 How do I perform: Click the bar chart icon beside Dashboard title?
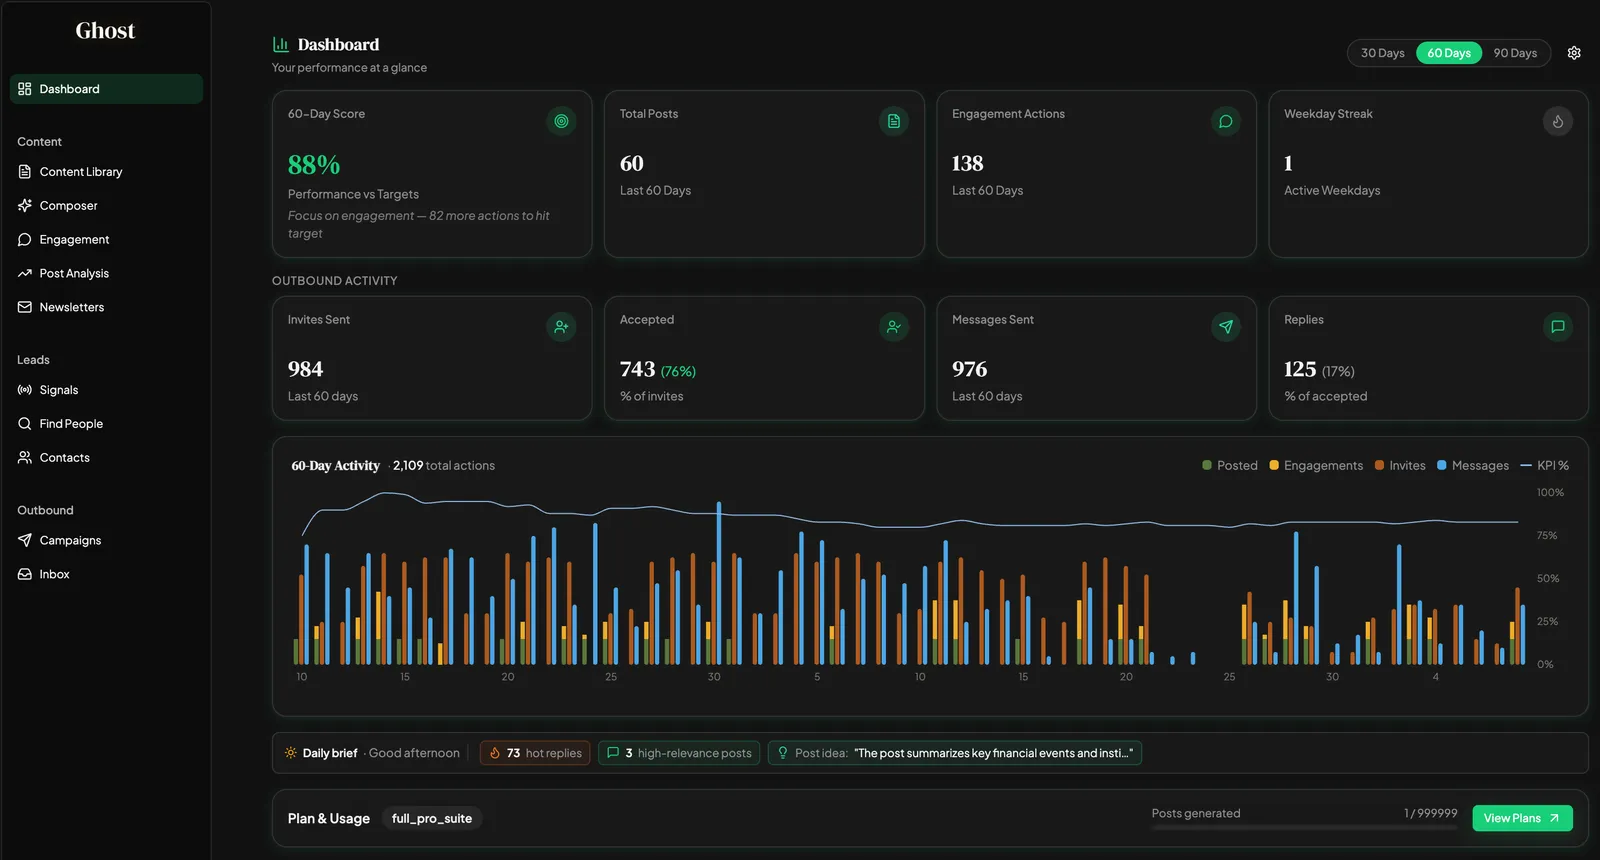tap(281, 45)
